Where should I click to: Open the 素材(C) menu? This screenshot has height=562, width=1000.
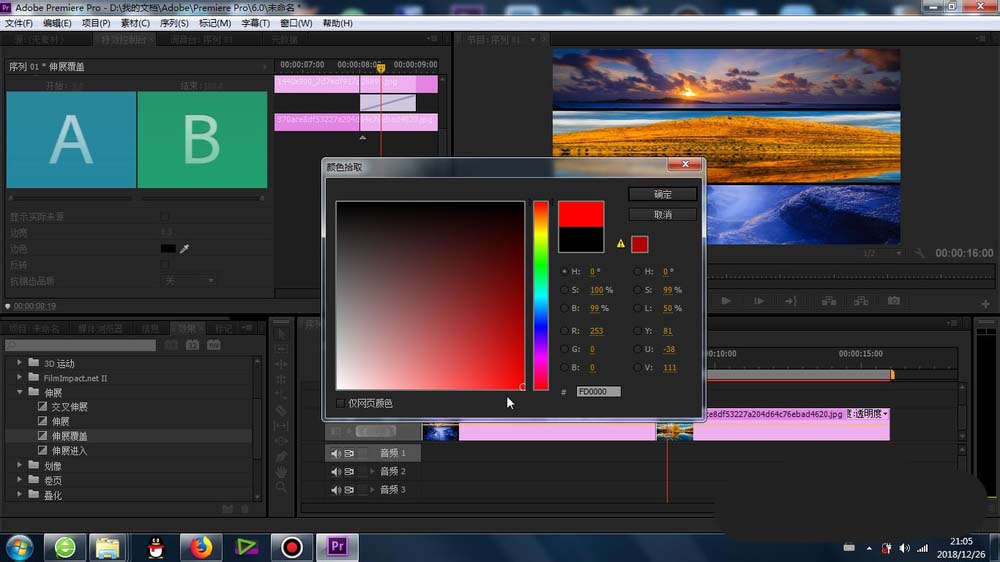point(135,23)
